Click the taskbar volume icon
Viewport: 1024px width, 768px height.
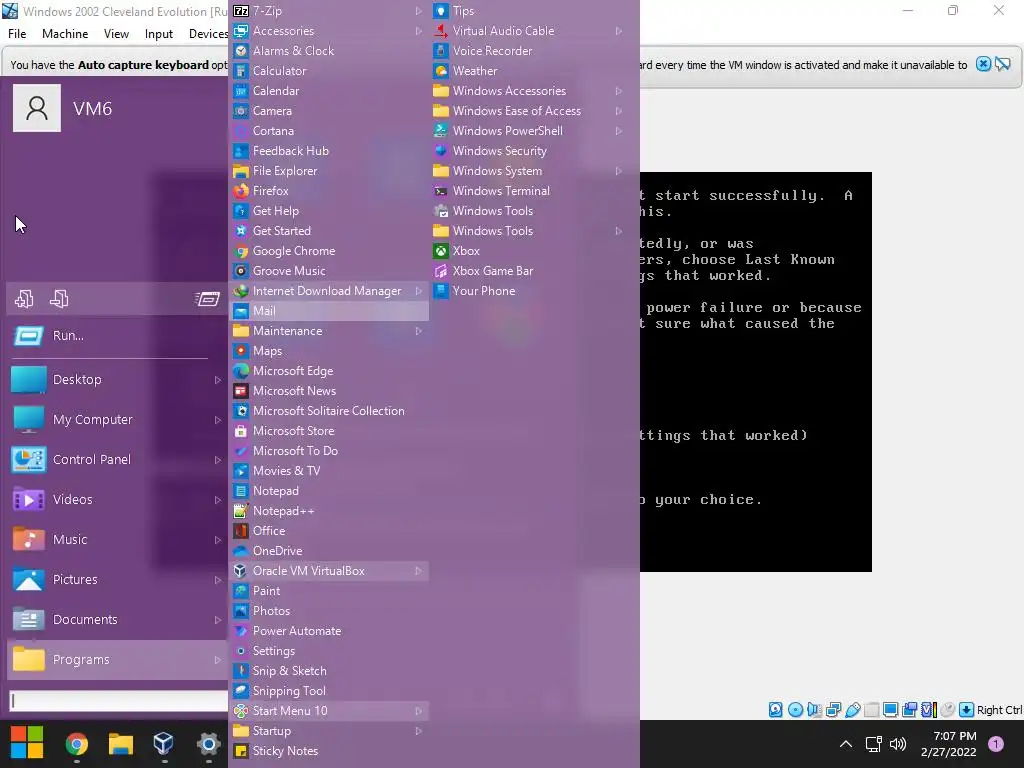click(898, 744)
